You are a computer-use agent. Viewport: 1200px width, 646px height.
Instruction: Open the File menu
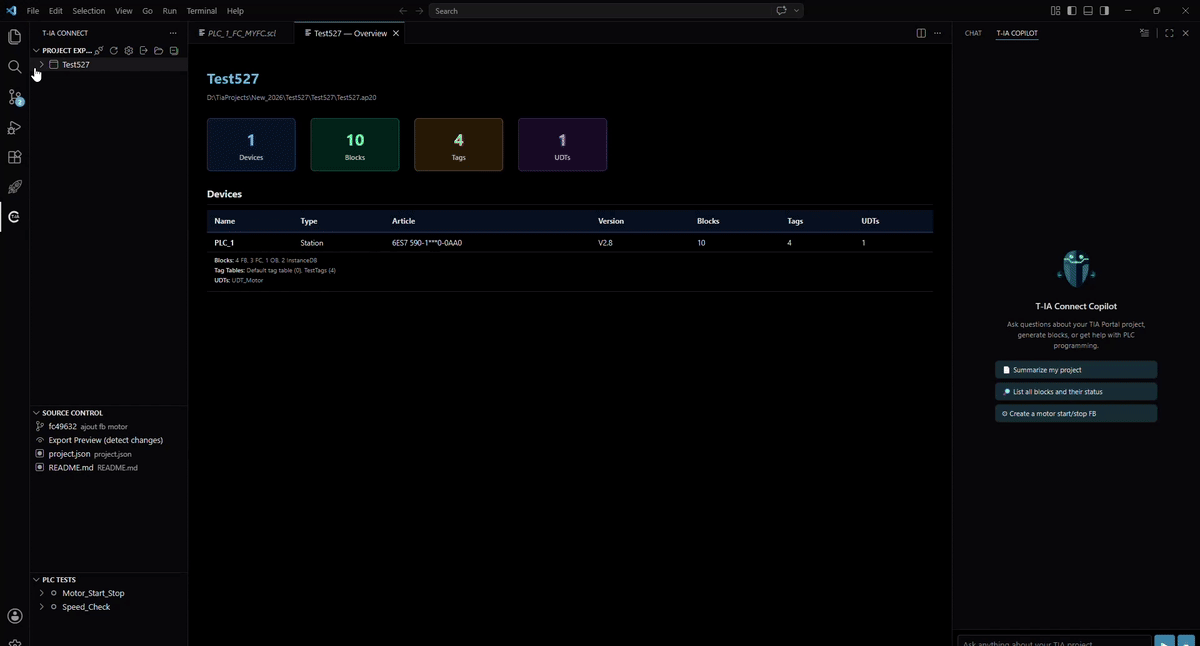click(33, 11)
